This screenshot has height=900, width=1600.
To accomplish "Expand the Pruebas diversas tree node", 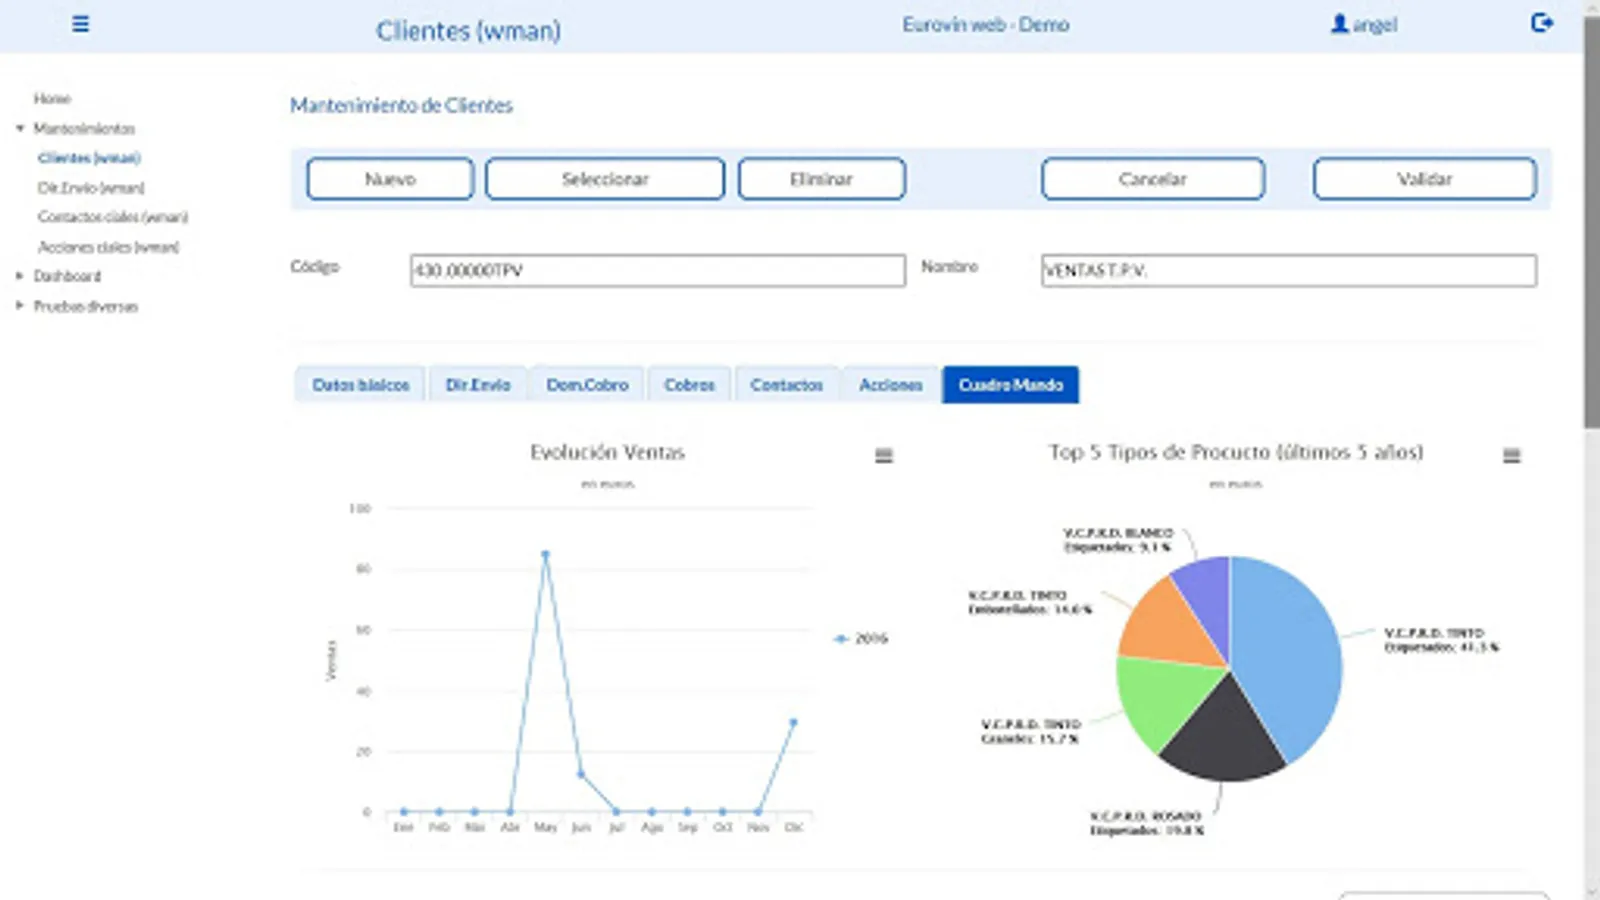I will pyautogui.click(x=20, y=306).
